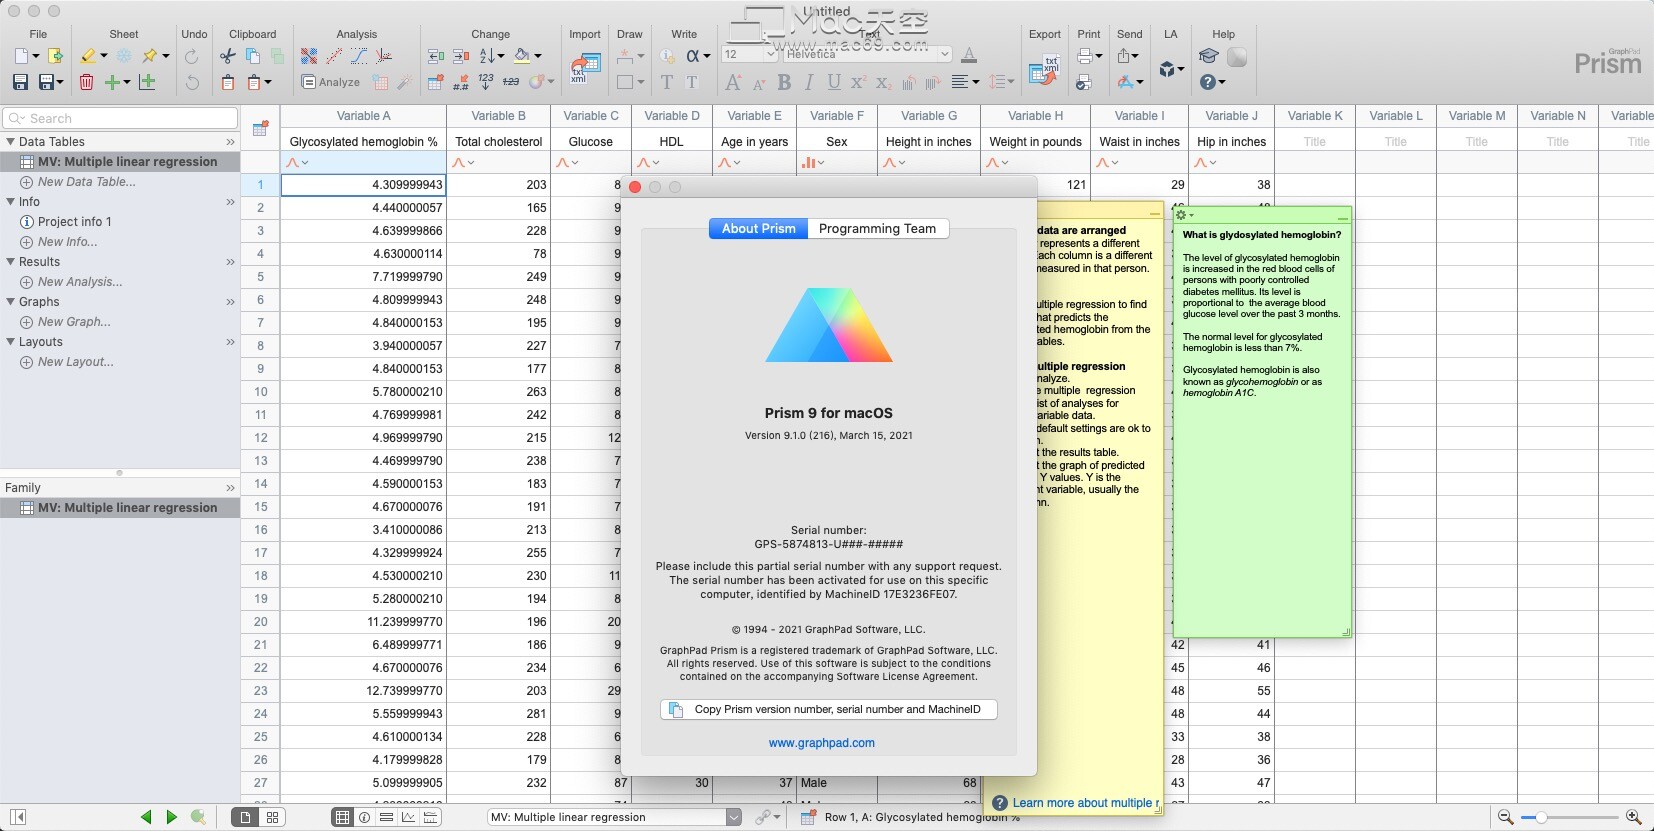This screenshot has width=1654, height=831.
Task: Click the Import txt/xml file icon
Action: coord(585,68)
